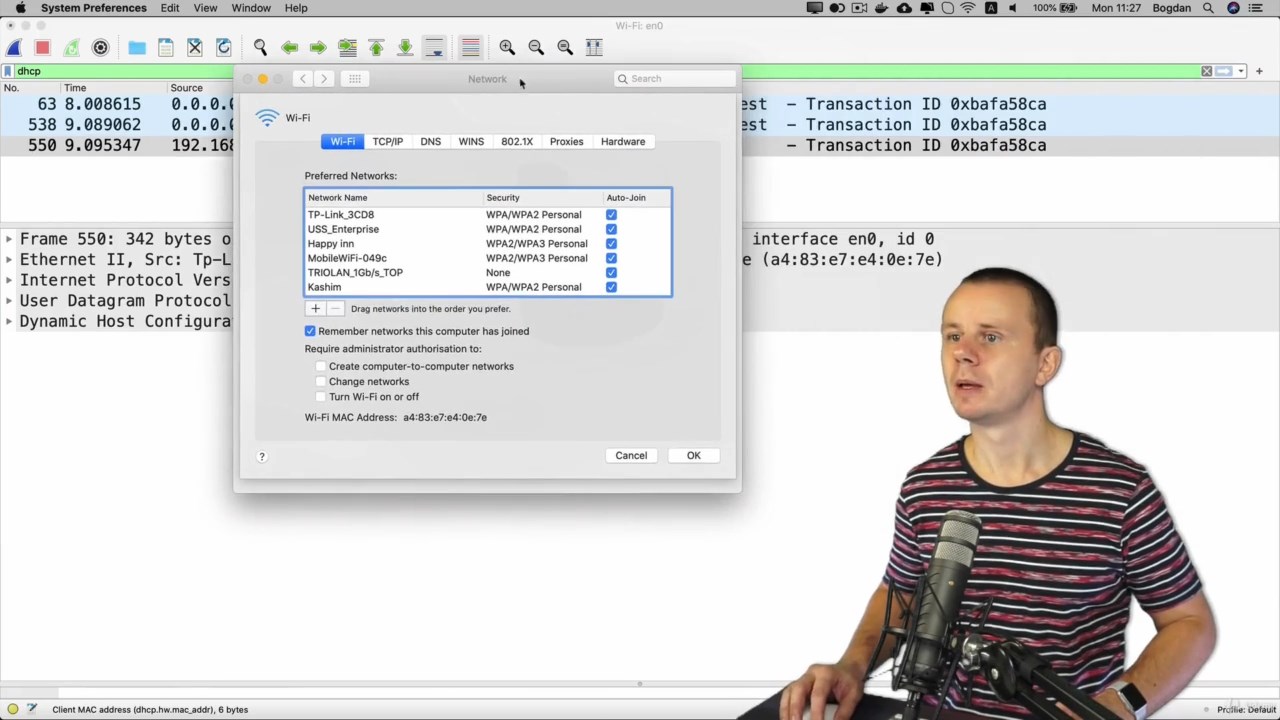The height and width of the screenshot is (720, 1280).
Task: Expand the User Datagram Protocol row
Action: point(9,301)
